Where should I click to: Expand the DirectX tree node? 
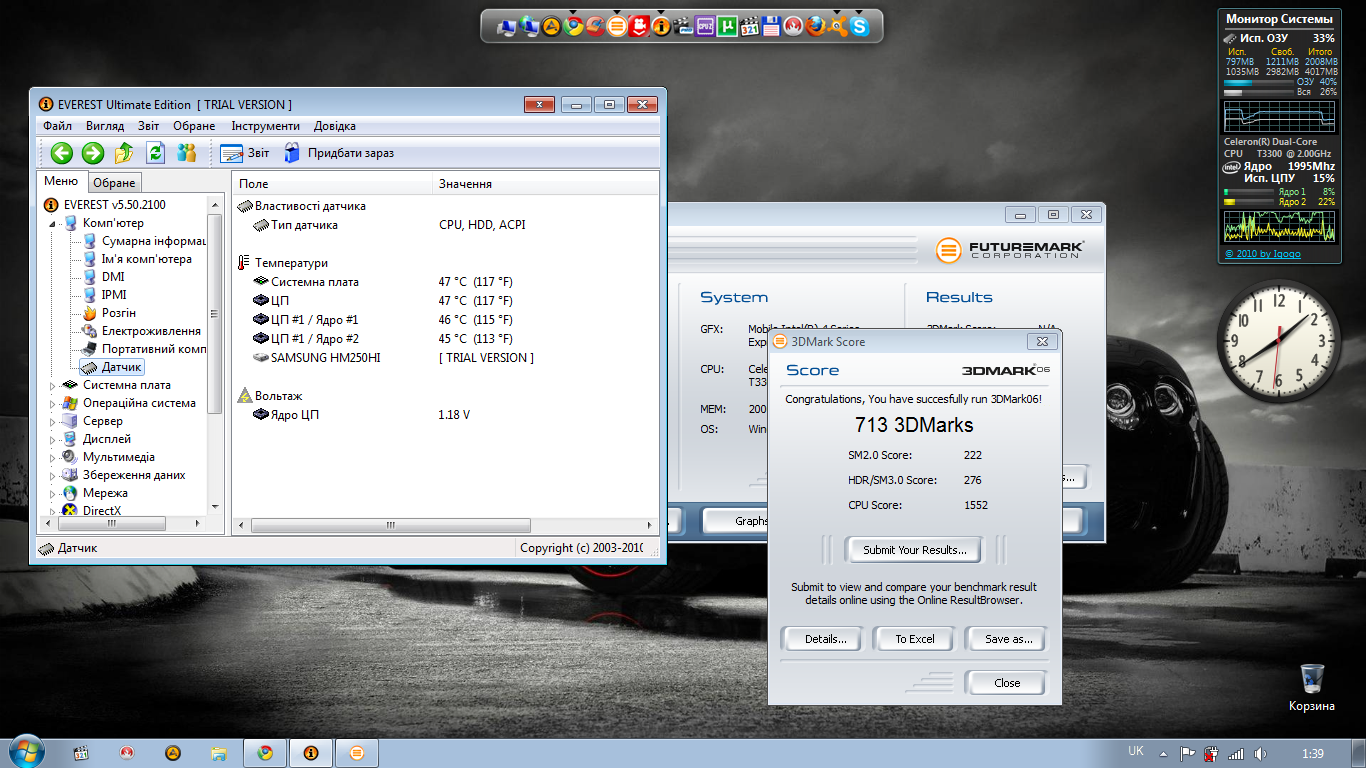point(54,511)
